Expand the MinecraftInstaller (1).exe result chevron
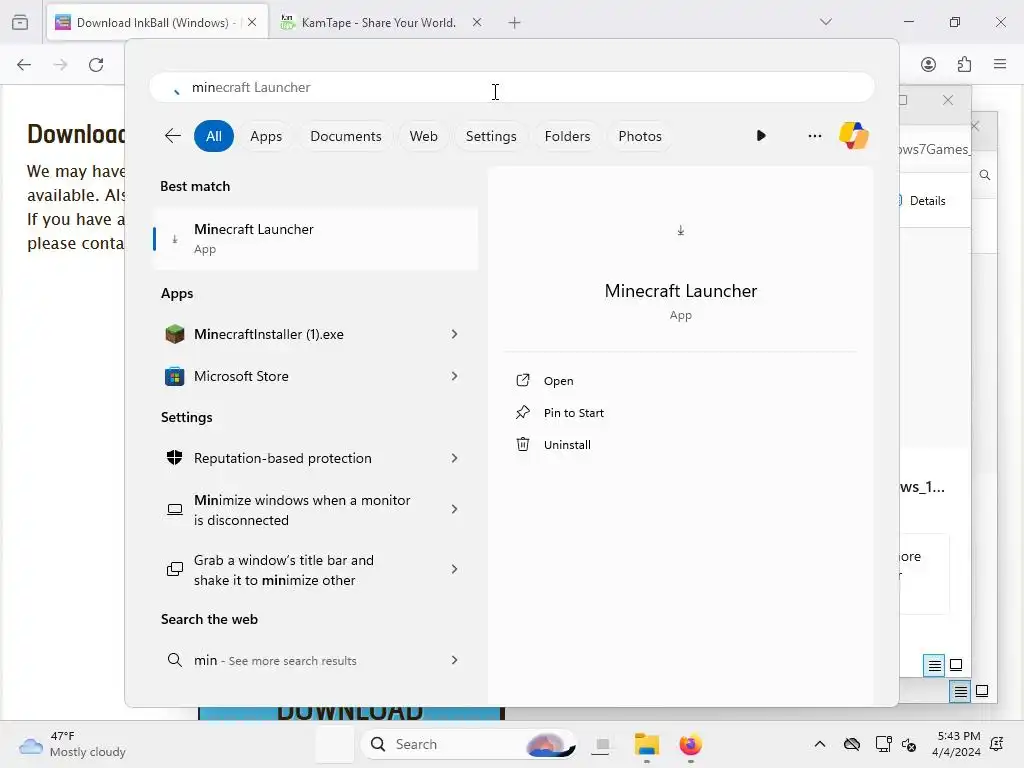 click(455, 334)
